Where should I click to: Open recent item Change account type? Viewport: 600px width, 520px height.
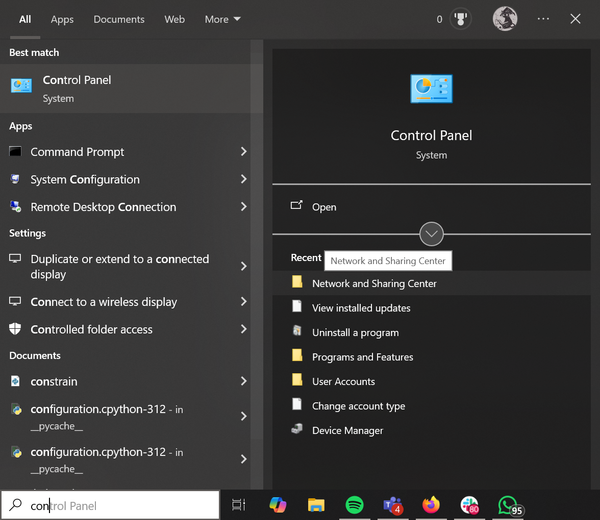pos(431,406)
